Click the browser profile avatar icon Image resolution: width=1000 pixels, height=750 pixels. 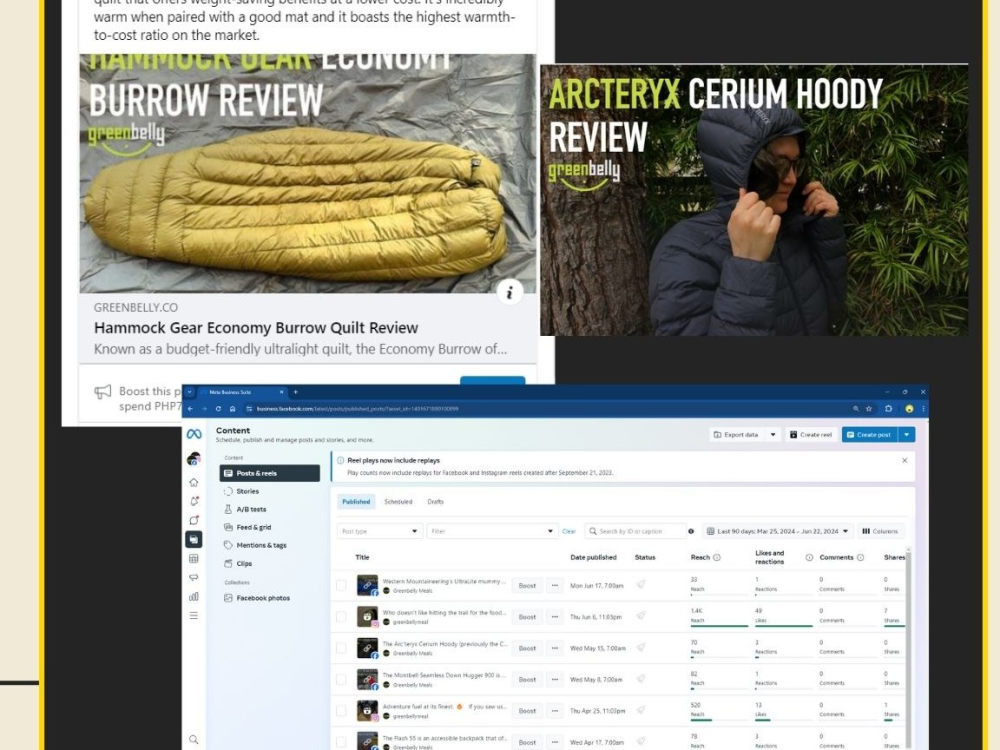[909, 409]
